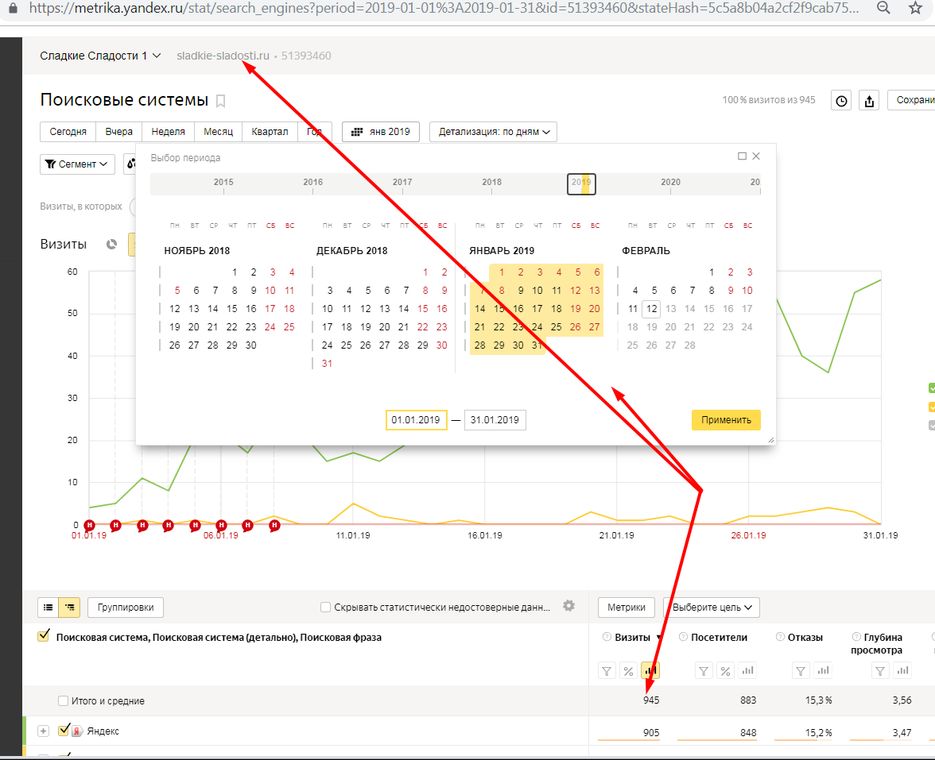Click the bar chart icon under Визиты column
This screenshot has width=935, height=760.
coord(650,671)
